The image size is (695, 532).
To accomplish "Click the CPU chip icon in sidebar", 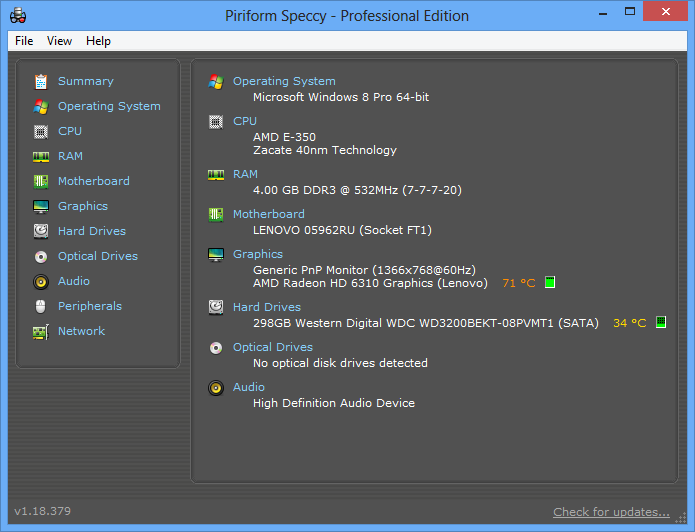I will pos(41,131).
